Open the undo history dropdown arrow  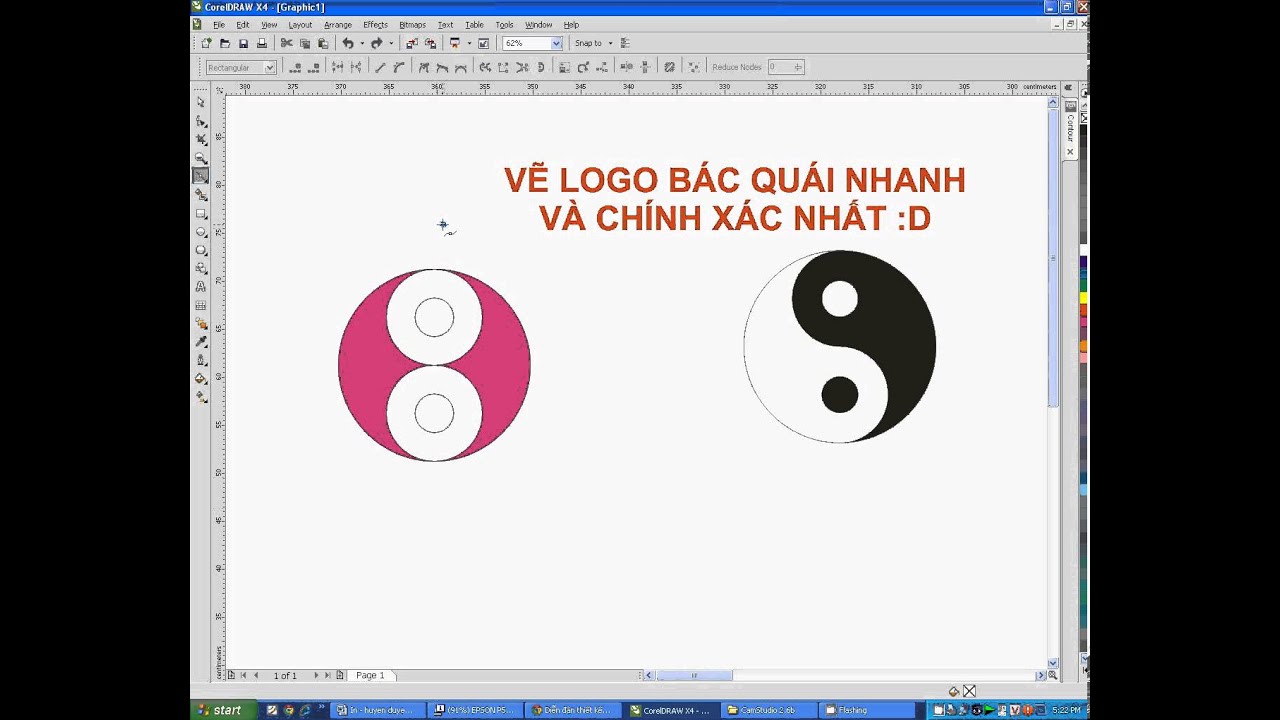361,43
